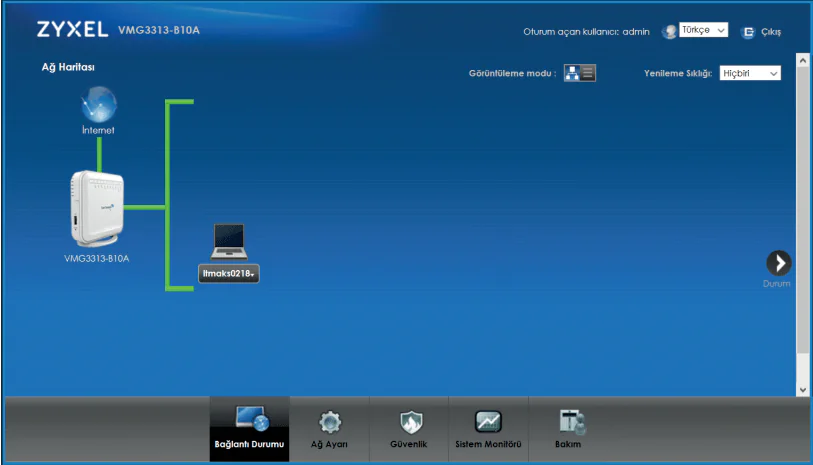Expand the ltmaks0218 device menu
Viewport: 813px width, 465px height.
229,273
